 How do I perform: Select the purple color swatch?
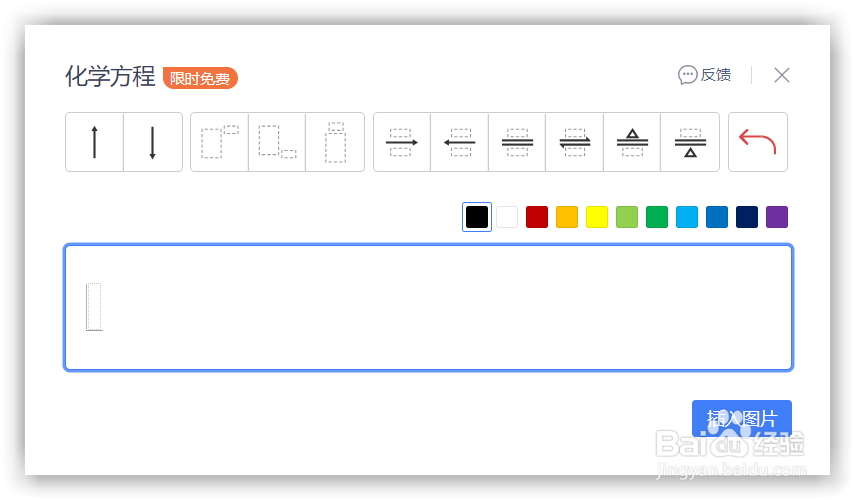pos(777,217)
